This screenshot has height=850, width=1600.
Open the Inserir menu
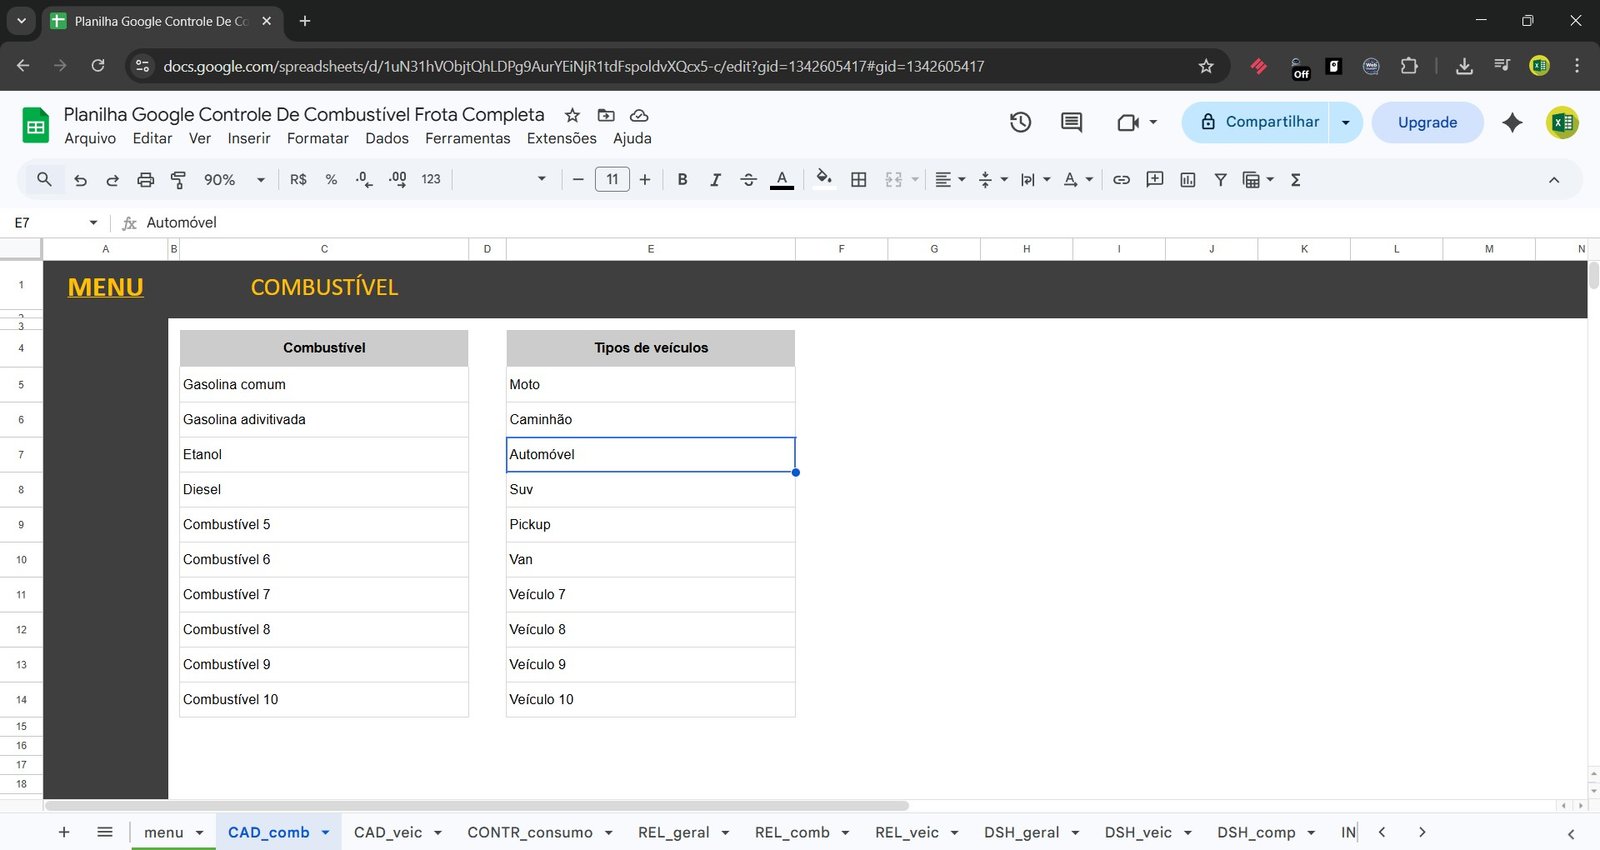pos(249,139)
